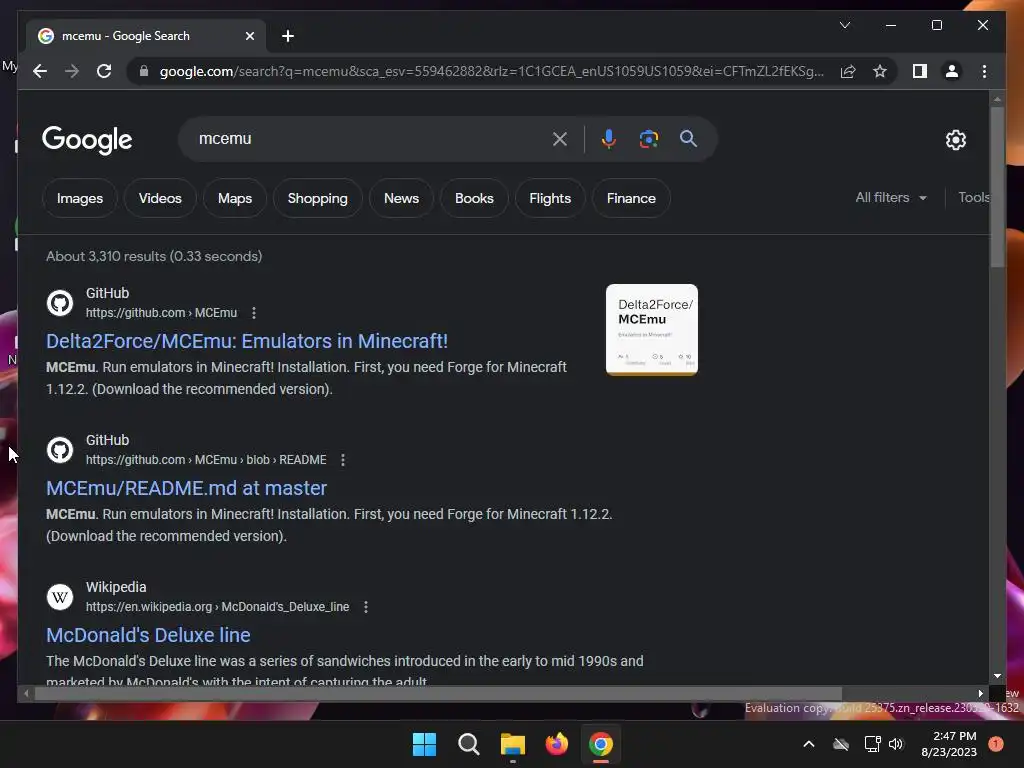Open more options for README GitHub result

coord(343,460)
